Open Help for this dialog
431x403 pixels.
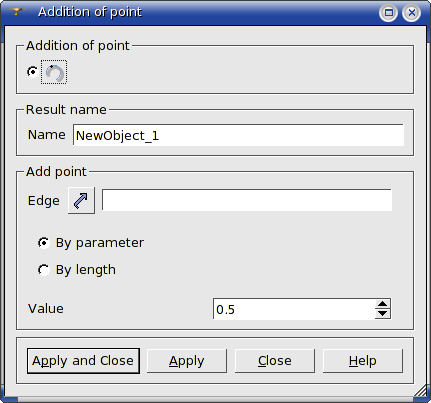point(363,361)
